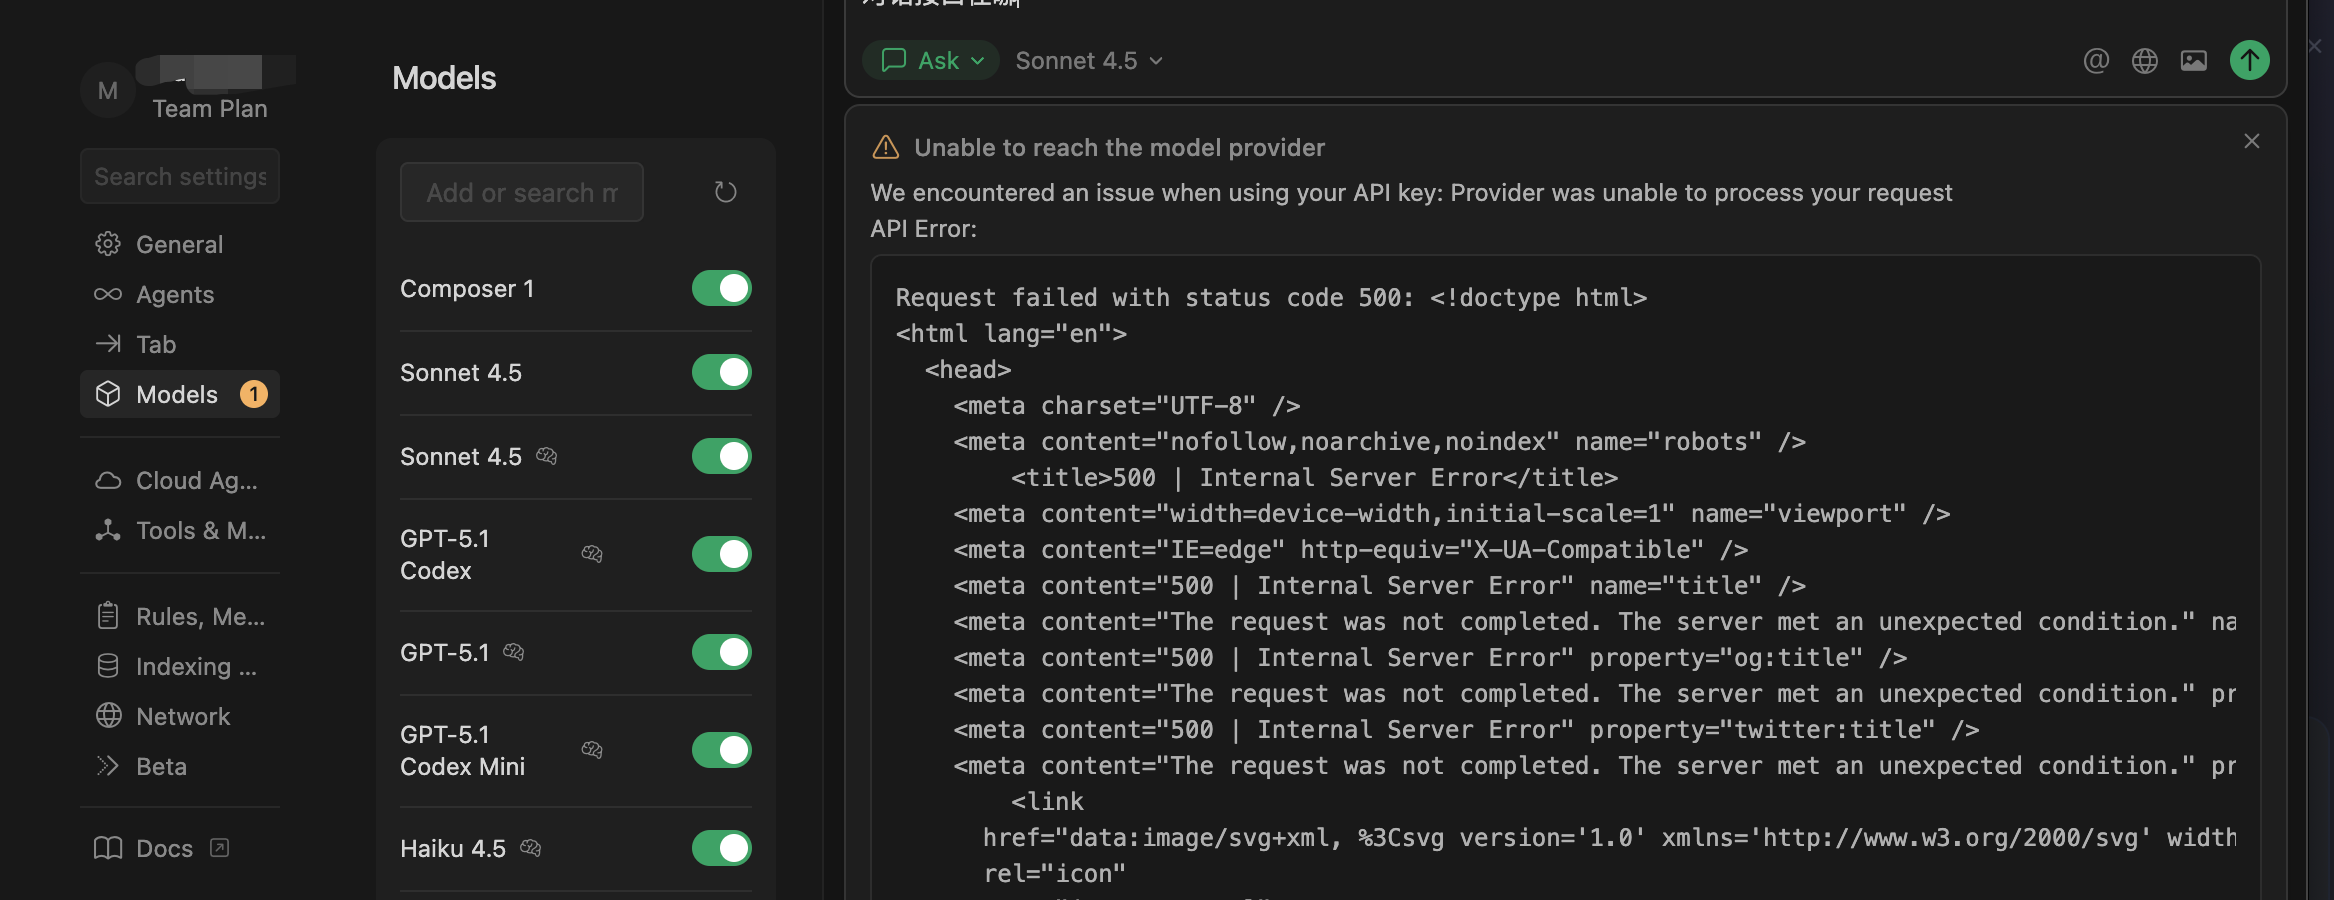Go to Rules and Memories settings
The height and width of the screenshot is (900, 2334).
click(180, 616)
